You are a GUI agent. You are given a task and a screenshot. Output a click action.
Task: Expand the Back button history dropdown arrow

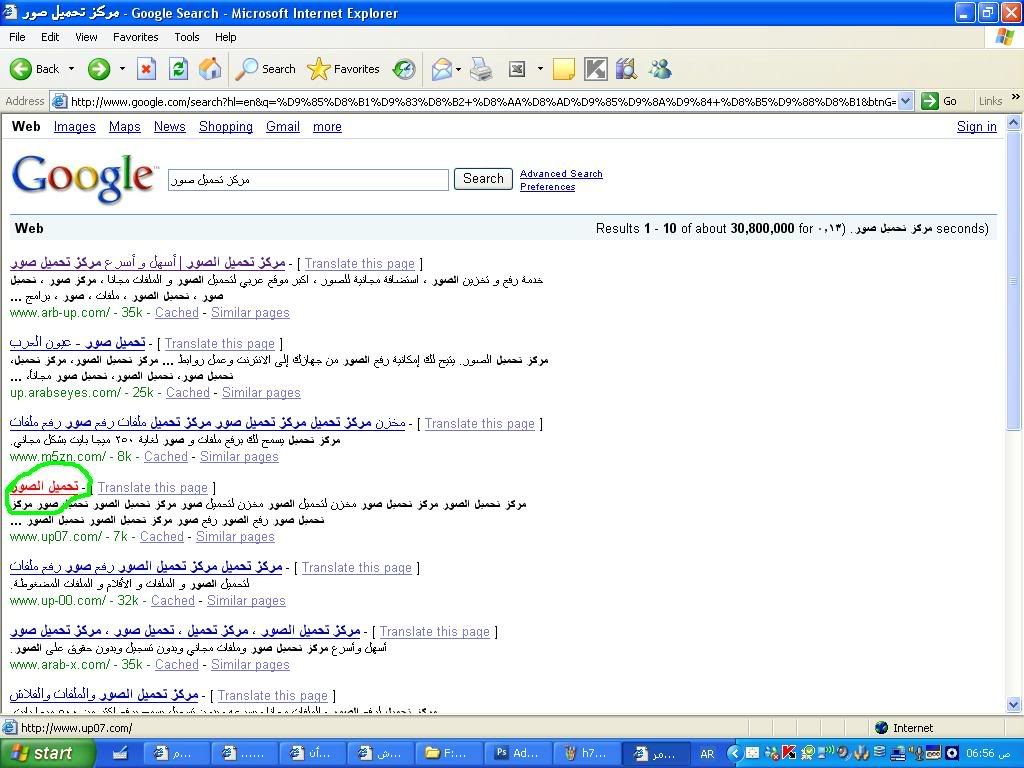coord(71,69)
